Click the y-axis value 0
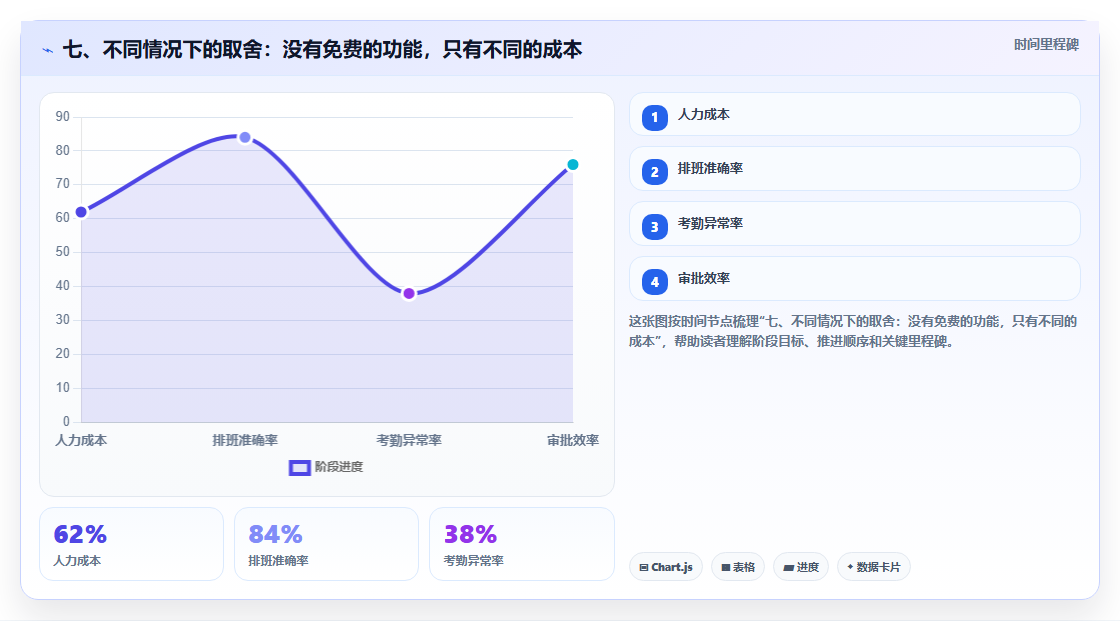This screenshot has height=621, width=1120. pos(66,422)
